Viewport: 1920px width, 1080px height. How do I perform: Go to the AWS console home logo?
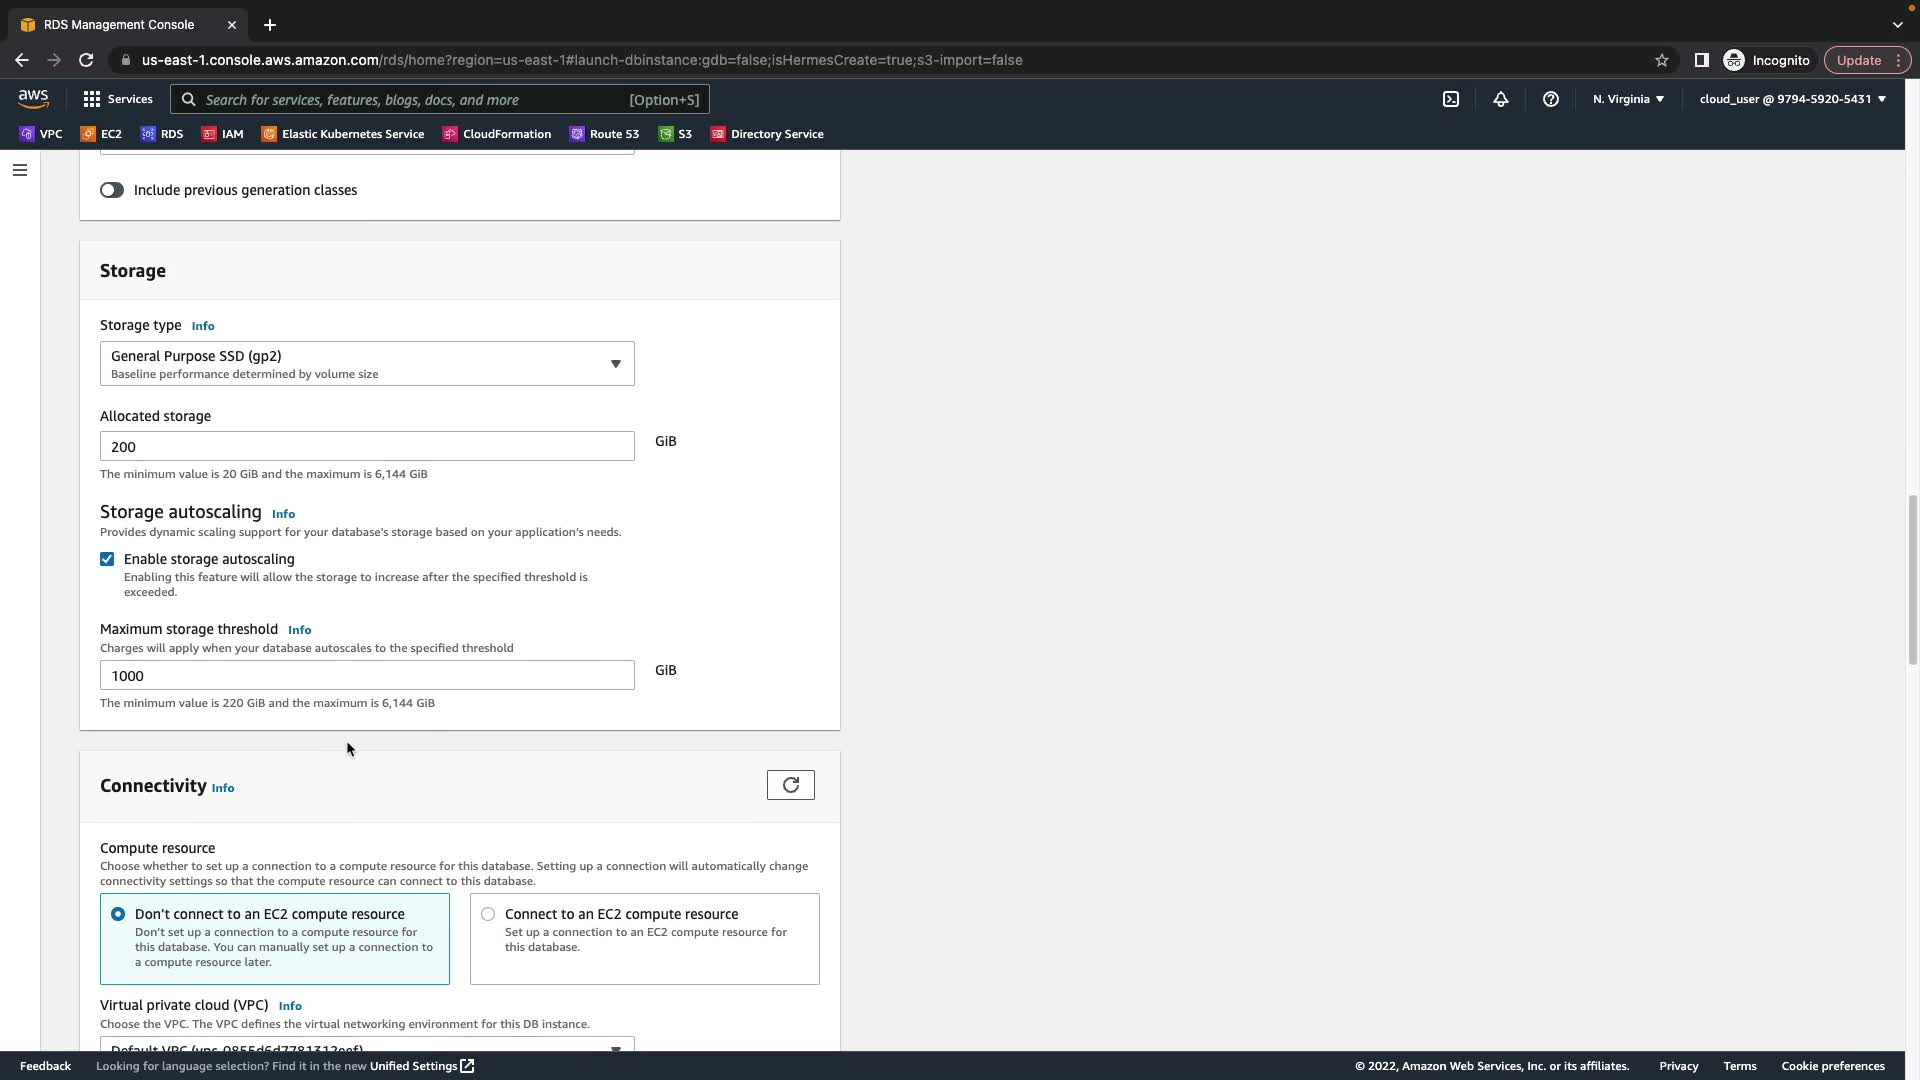(x=33, y=98)
